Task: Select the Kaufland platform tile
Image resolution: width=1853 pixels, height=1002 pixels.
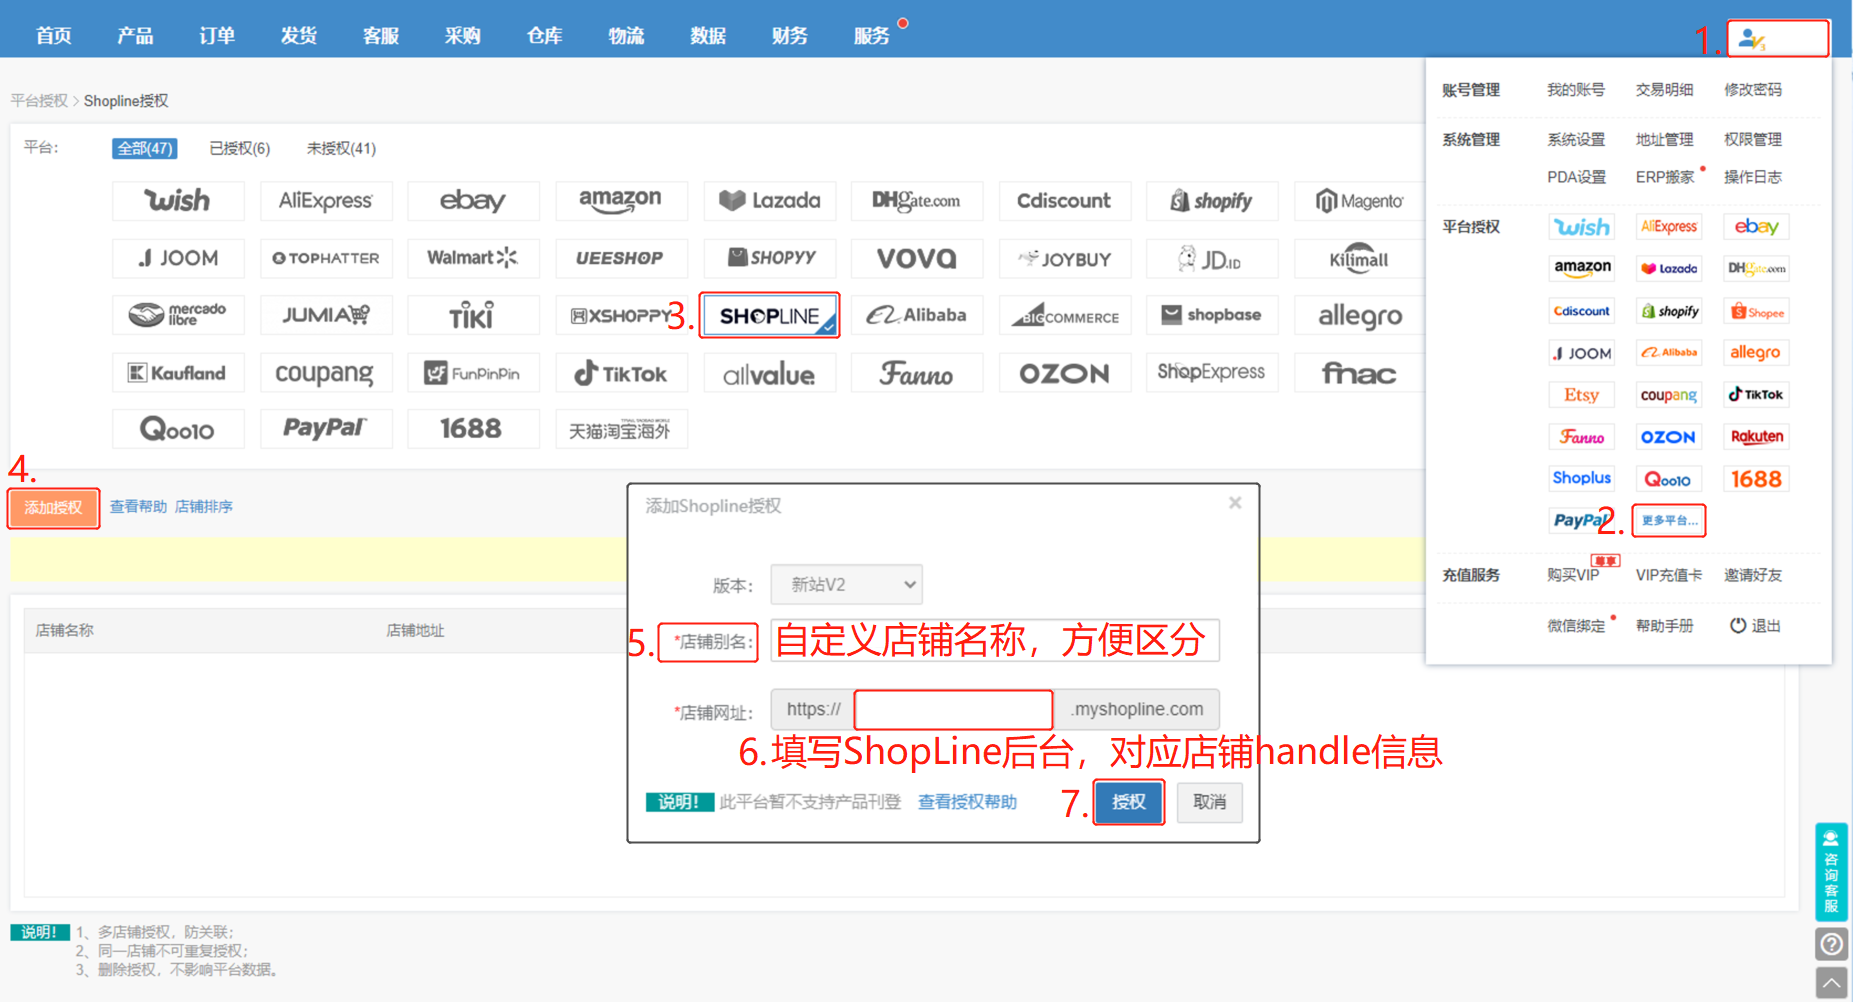Action: (178, 373)
